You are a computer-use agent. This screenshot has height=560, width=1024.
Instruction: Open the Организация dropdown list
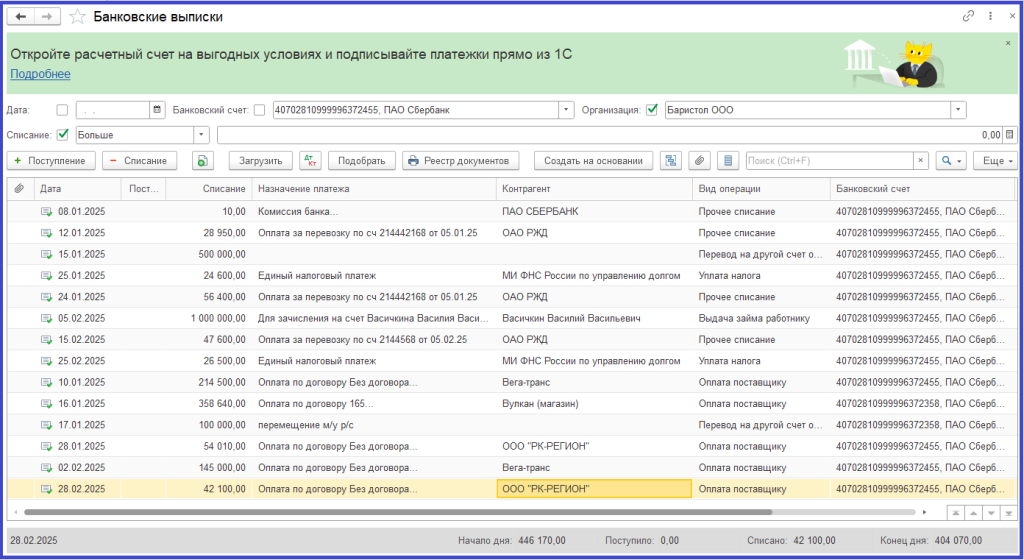click(x=958, y=110)
